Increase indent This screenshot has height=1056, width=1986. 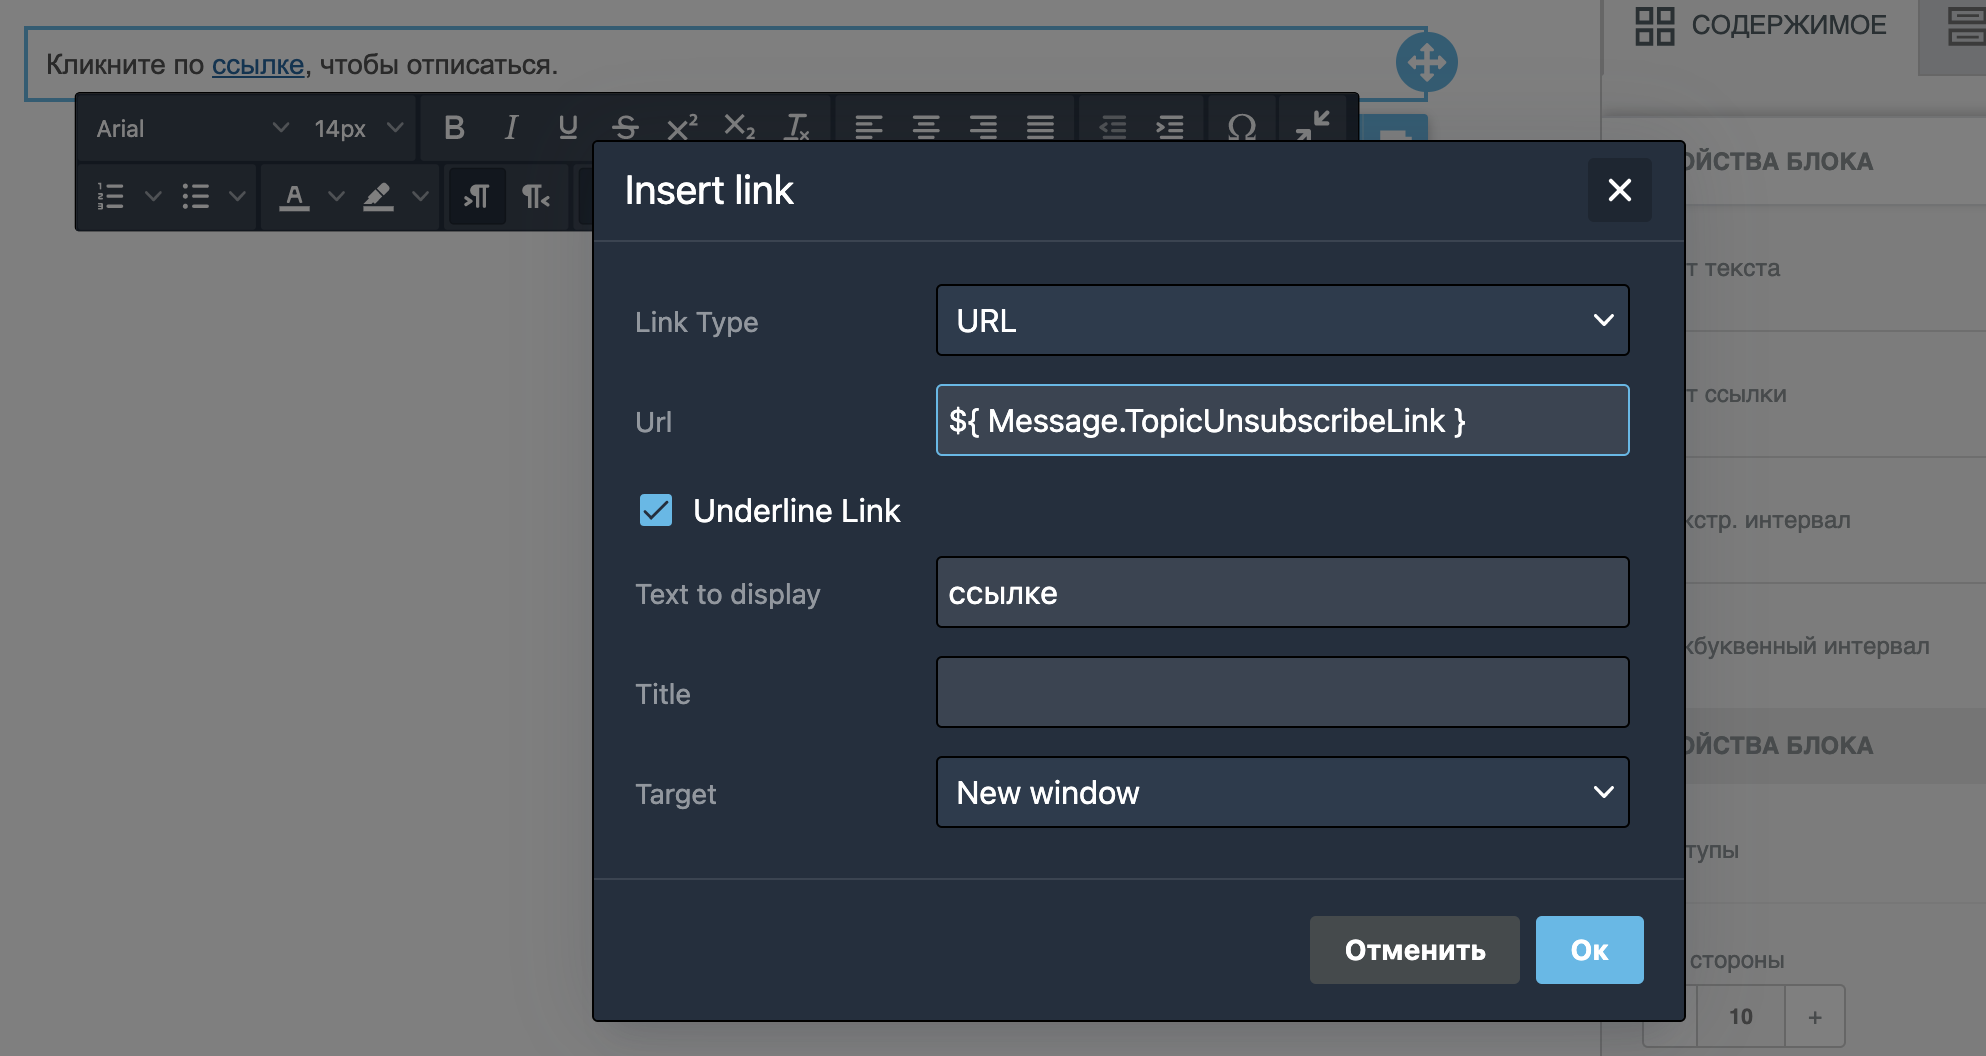1169,128
